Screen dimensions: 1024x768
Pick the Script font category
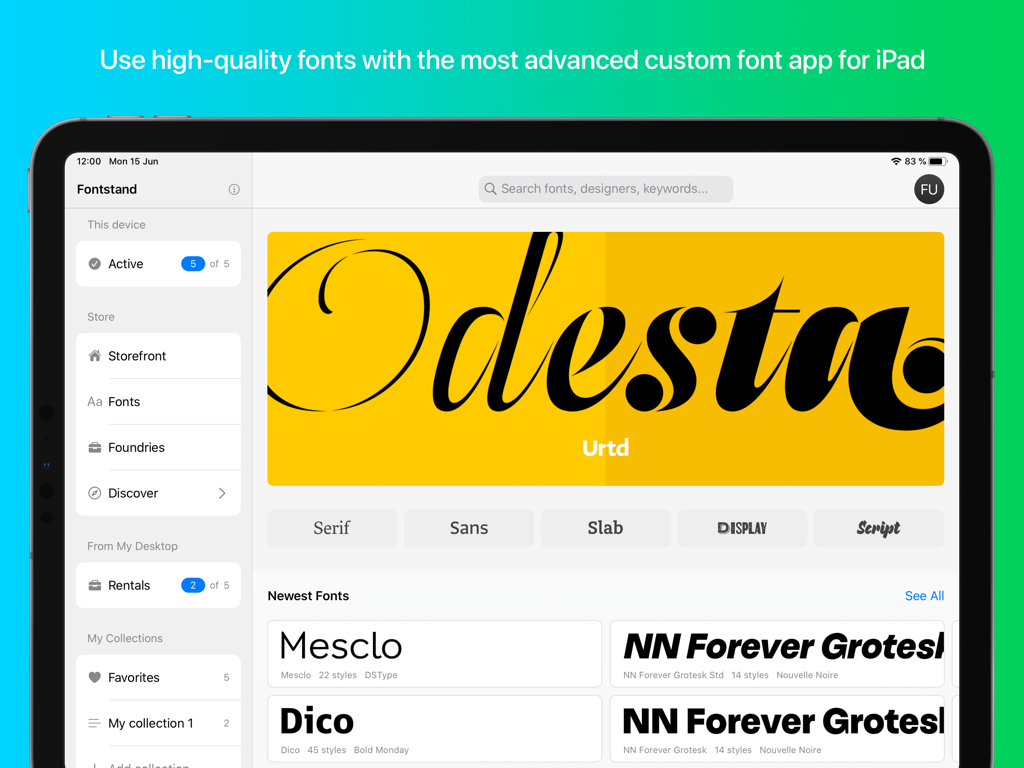pyautogui.click(x=878, y=528)
